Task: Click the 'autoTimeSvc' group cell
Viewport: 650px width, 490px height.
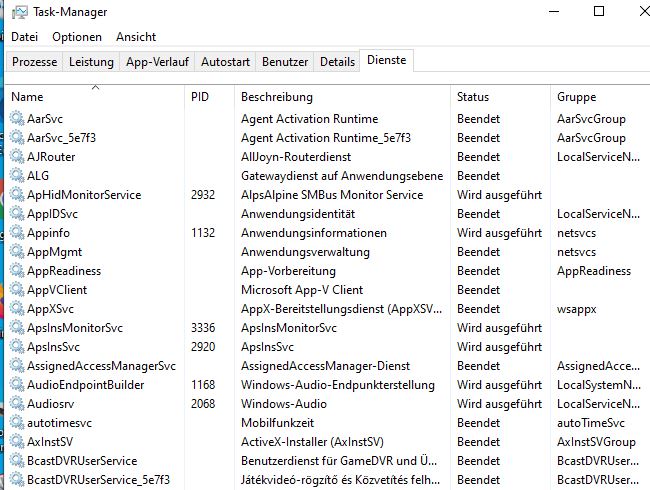Action: [x=591, y=423]
